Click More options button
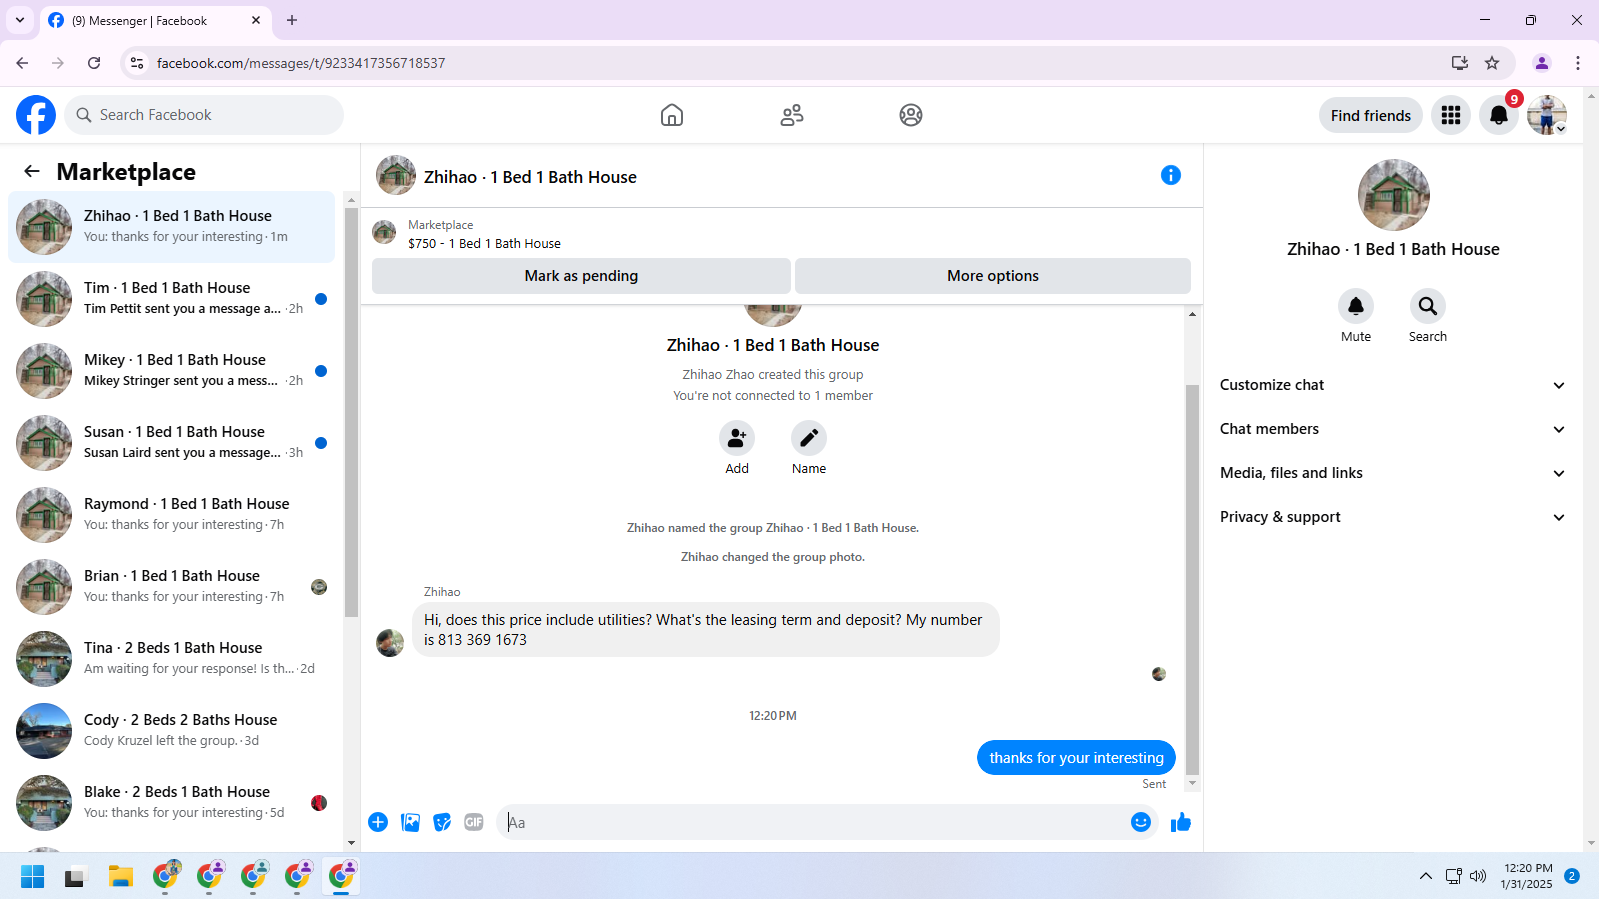This screenshot has width=1599, height=899. (x=993, y=276)
